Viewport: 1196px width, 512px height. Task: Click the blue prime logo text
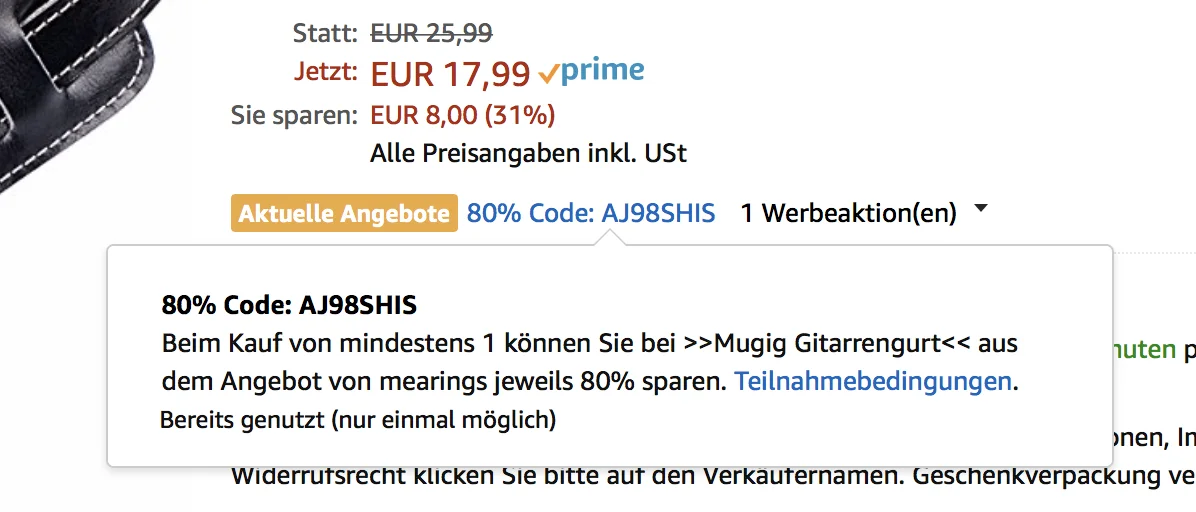[602, 71]
